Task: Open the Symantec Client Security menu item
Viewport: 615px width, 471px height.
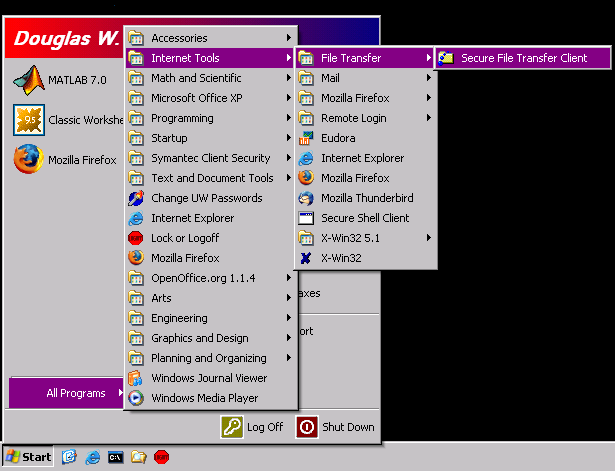Action: tap(210, 158)
